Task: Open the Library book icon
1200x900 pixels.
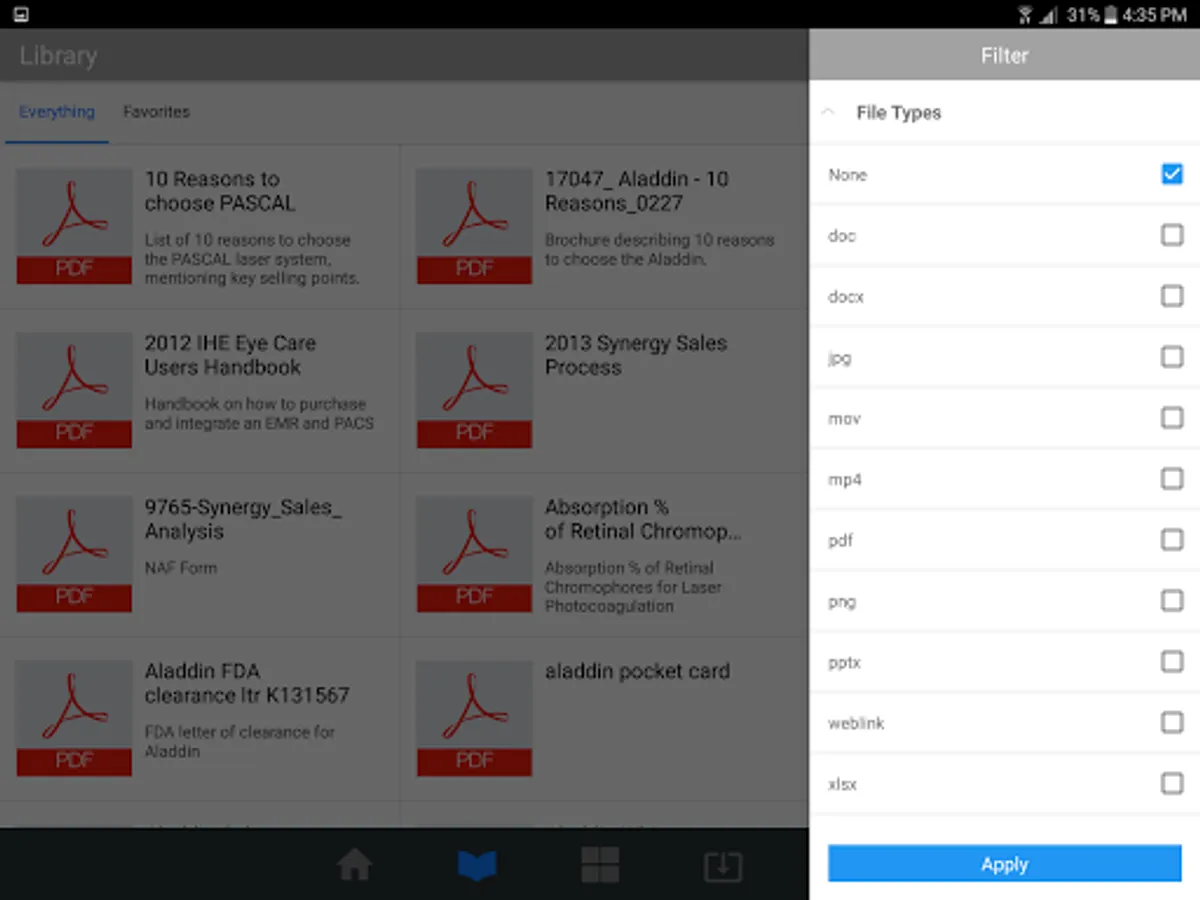Action: click(x=477, y=865)
